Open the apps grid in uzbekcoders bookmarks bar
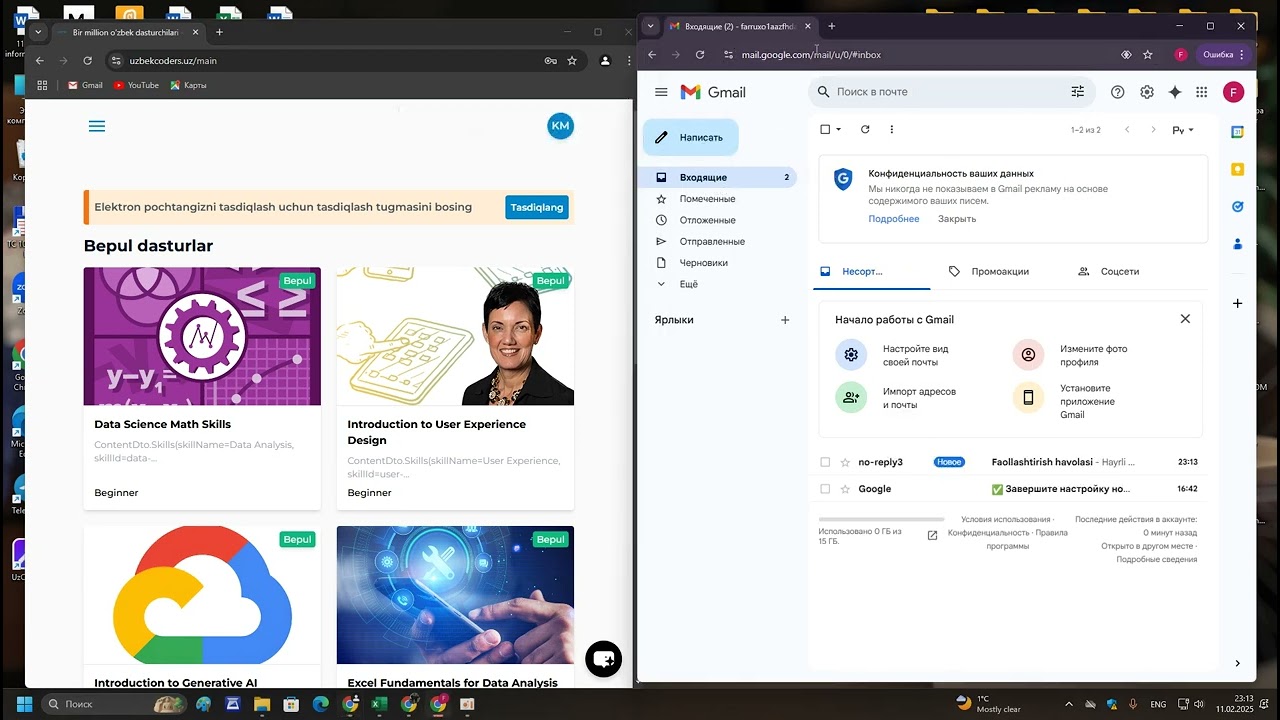 click(42, 85)
